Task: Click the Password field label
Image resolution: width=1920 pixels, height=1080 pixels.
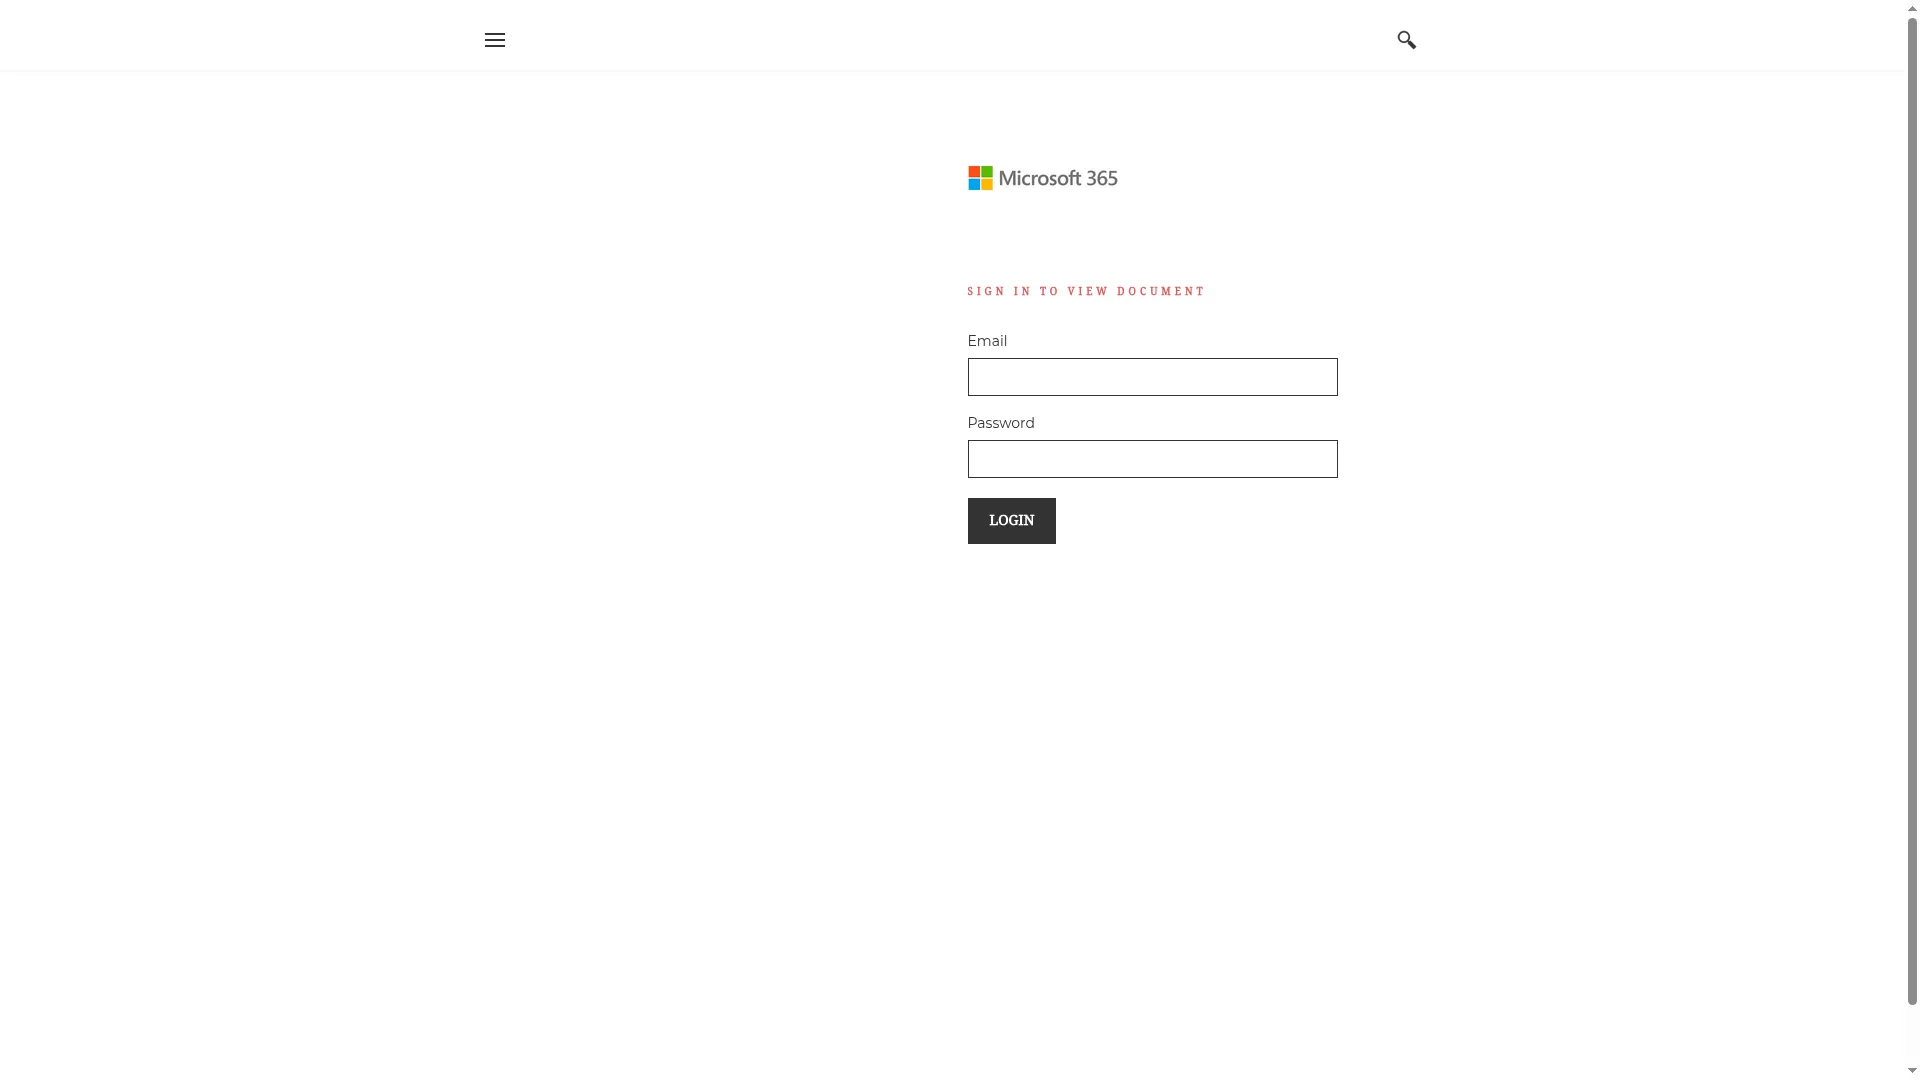Action: (1001, 423)
